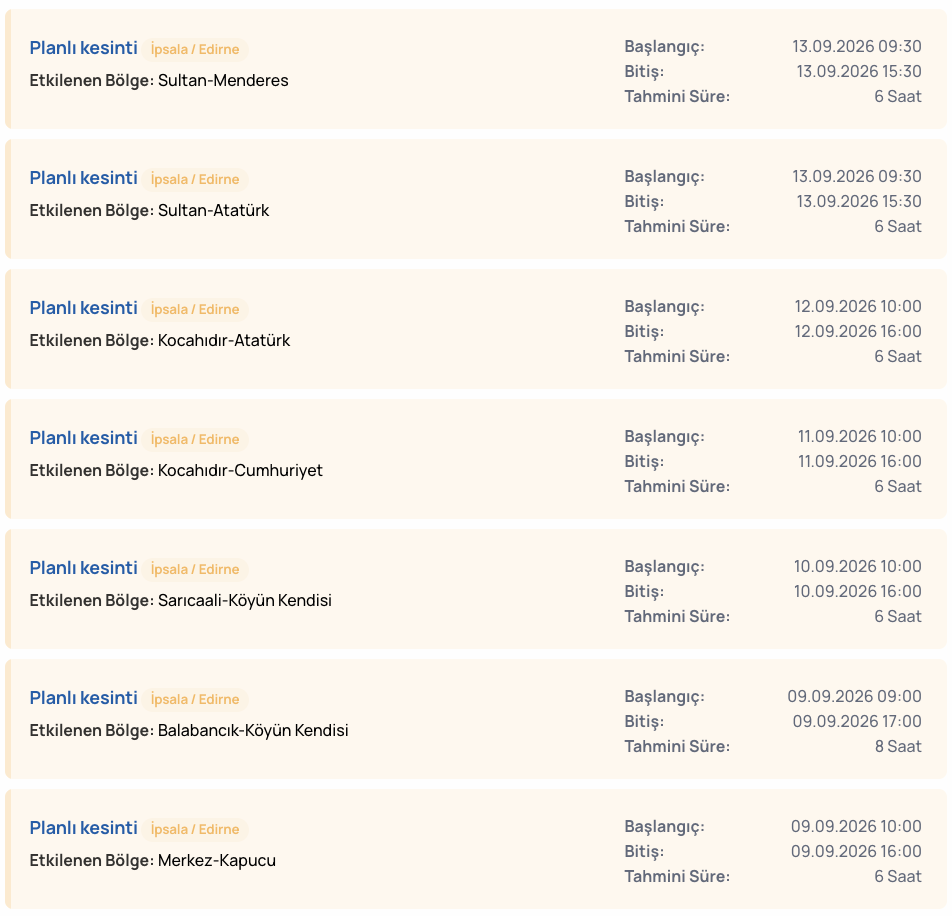Open the Sultan-Atatürk Planlı kesinti heading

[84, 178]
